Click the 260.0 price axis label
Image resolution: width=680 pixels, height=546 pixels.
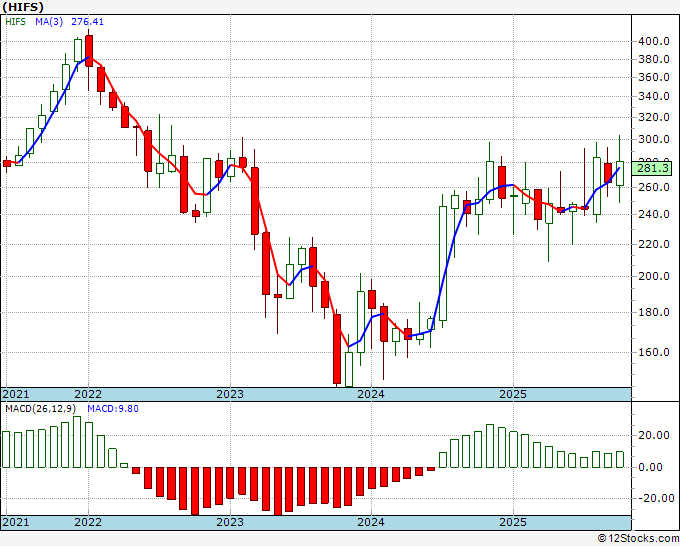pos(654,187)
